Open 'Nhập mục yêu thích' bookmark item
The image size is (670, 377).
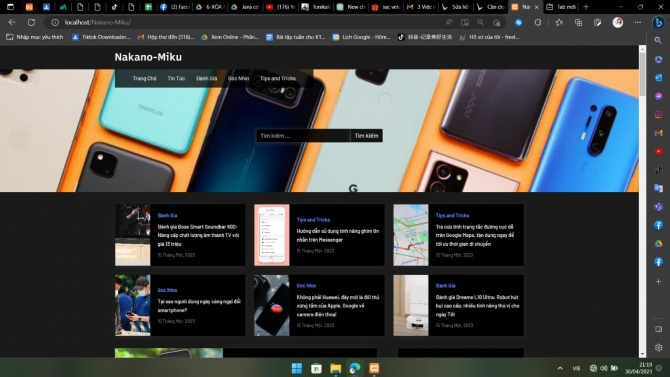(35, 37)
